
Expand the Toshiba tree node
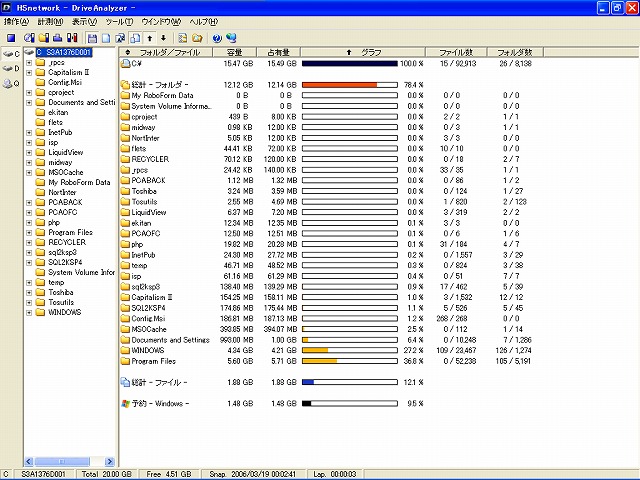(29, 293)
